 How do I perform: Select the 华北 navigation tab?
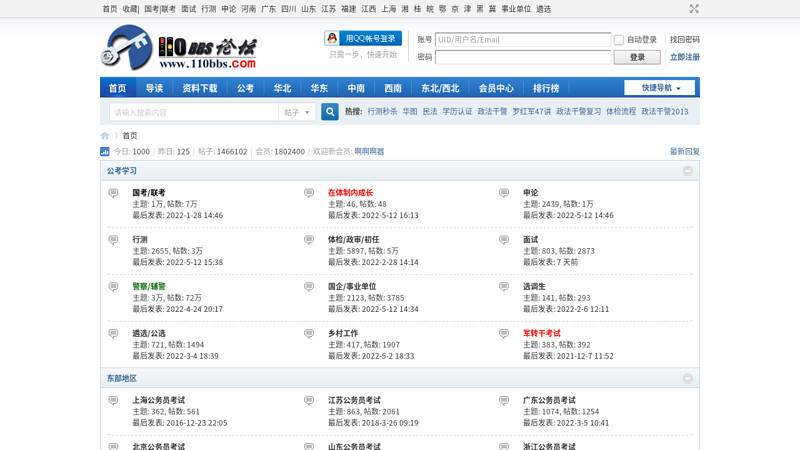[282, 88]
